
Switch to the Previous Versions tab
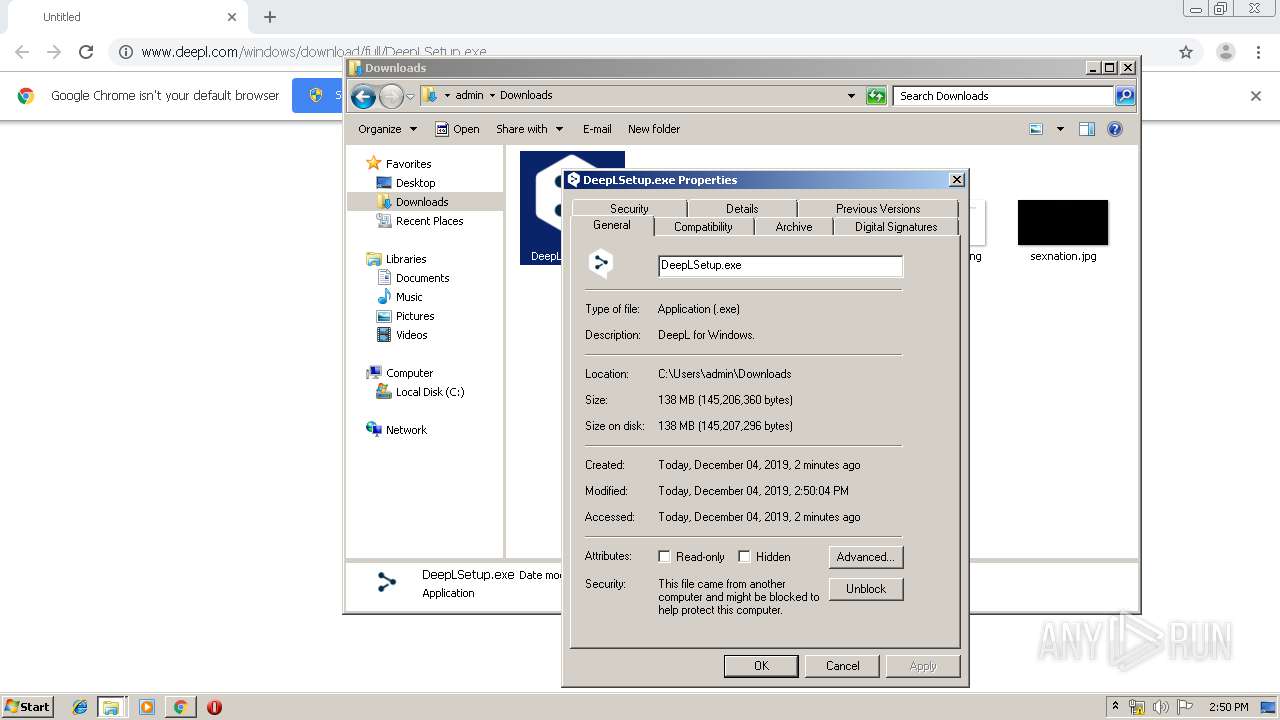click(878, 209)
